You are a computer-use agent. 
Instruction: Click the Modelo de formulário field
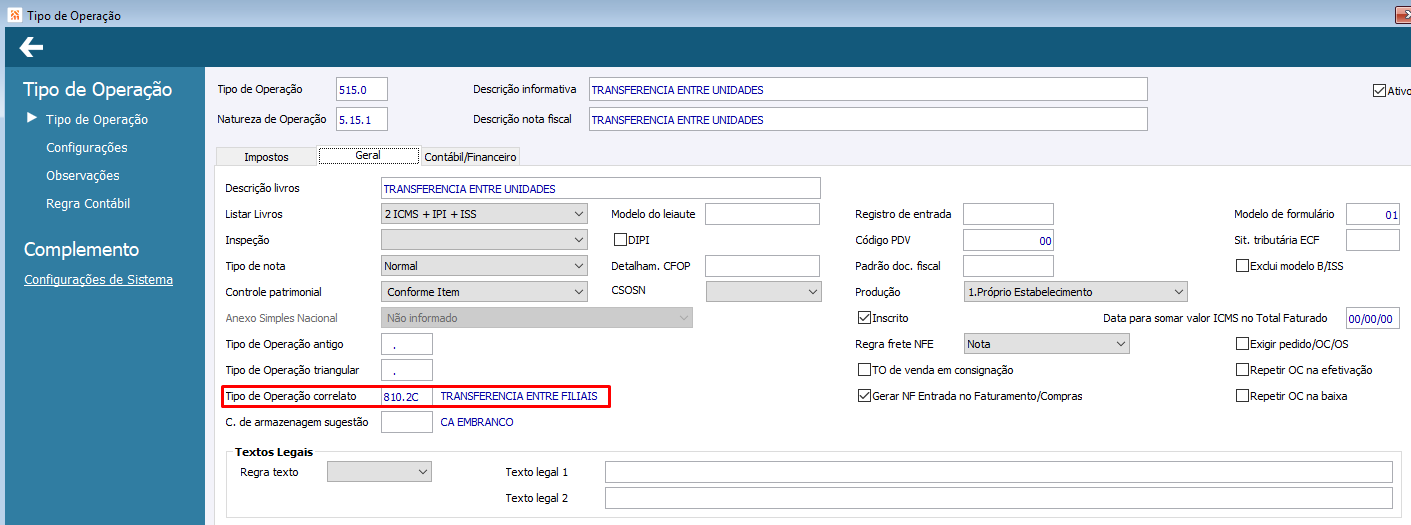tap(1373, 214)
